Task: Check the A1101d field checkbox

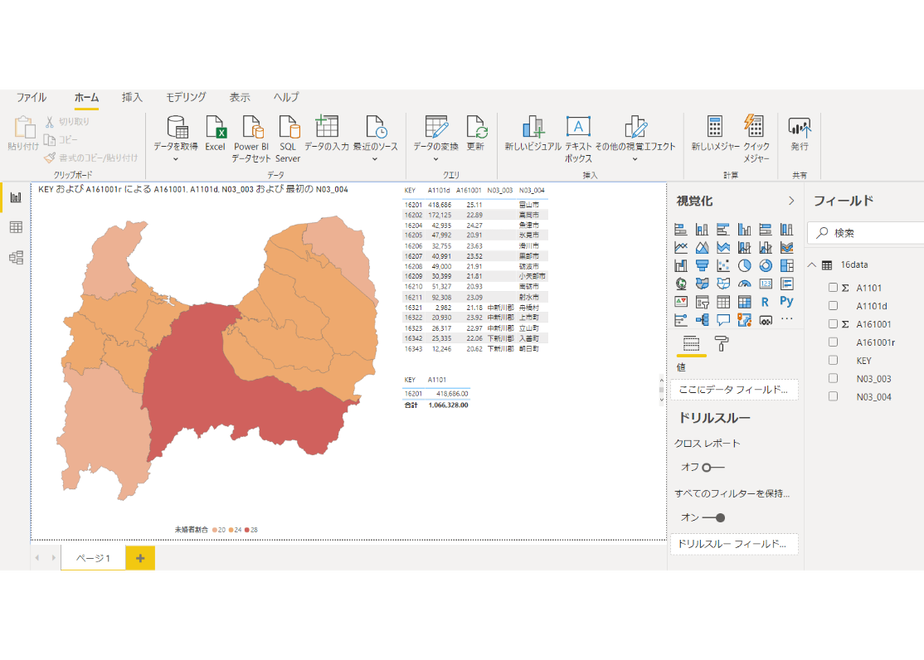Action: [833, 306]
